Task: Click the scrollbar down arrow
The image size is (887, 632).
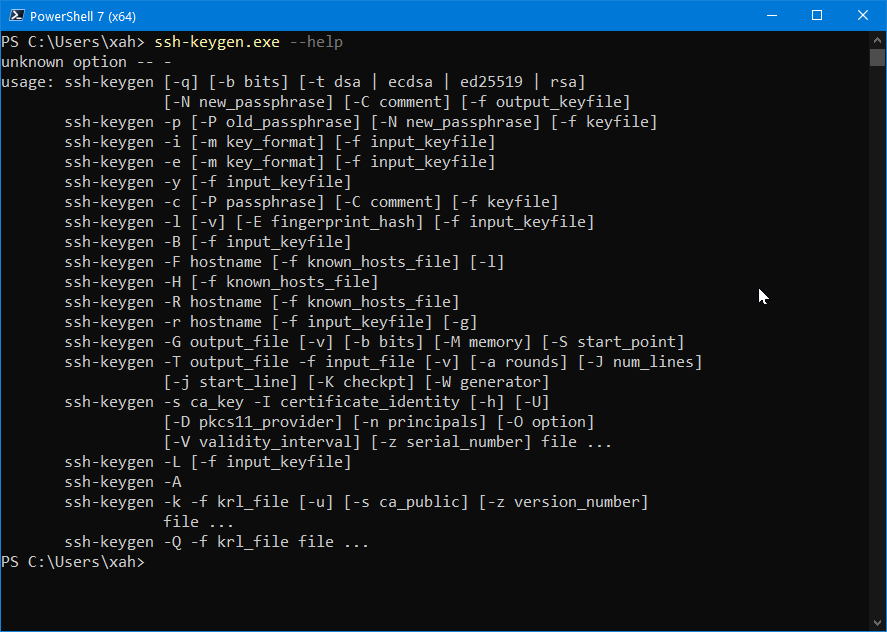Action: (x=877, y=623)
